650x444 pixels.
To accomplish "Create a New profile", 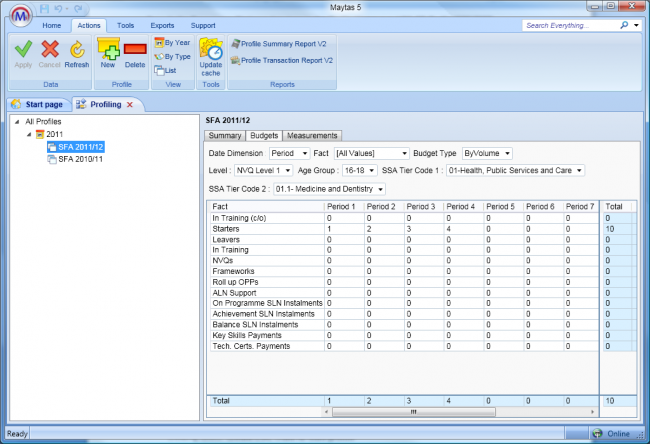I will pyautogui.click(x=108, y=50).
